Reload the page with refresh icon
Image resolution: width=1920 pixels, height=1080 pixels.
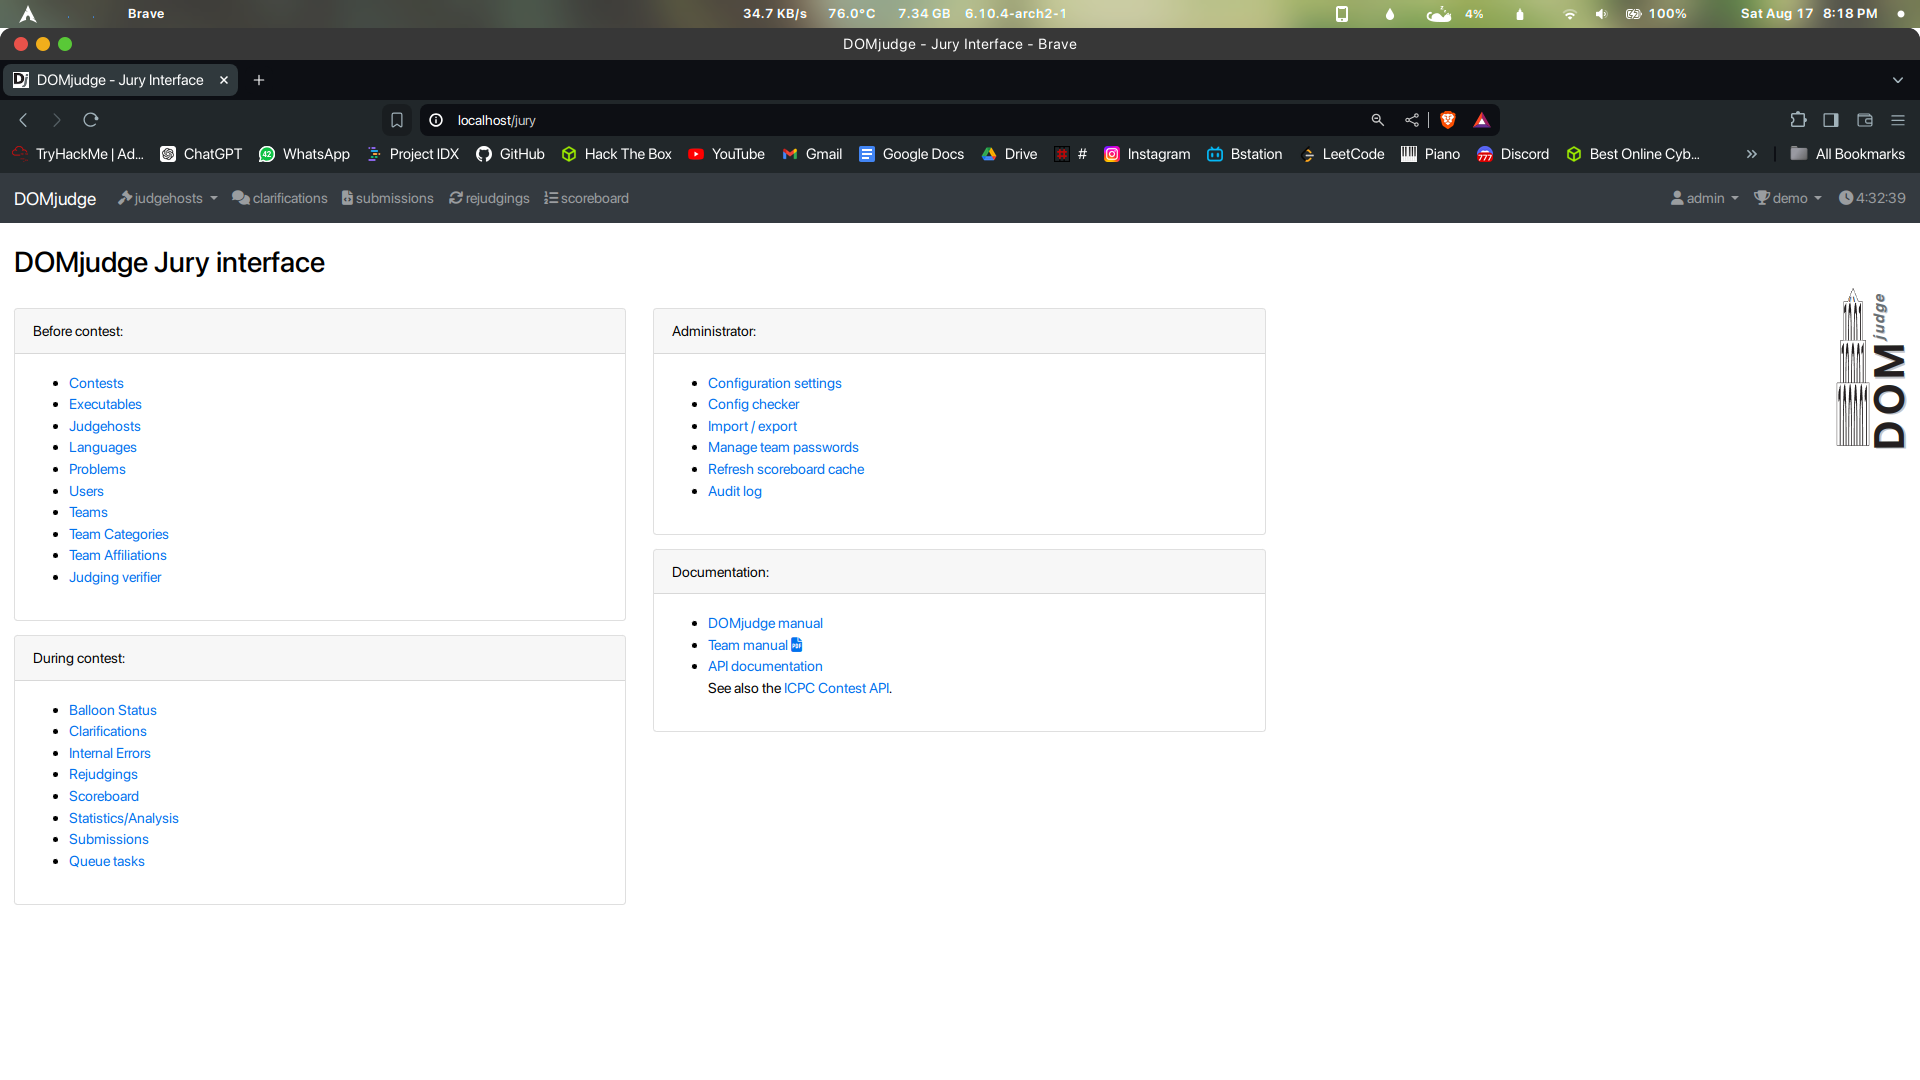[91, 120]
